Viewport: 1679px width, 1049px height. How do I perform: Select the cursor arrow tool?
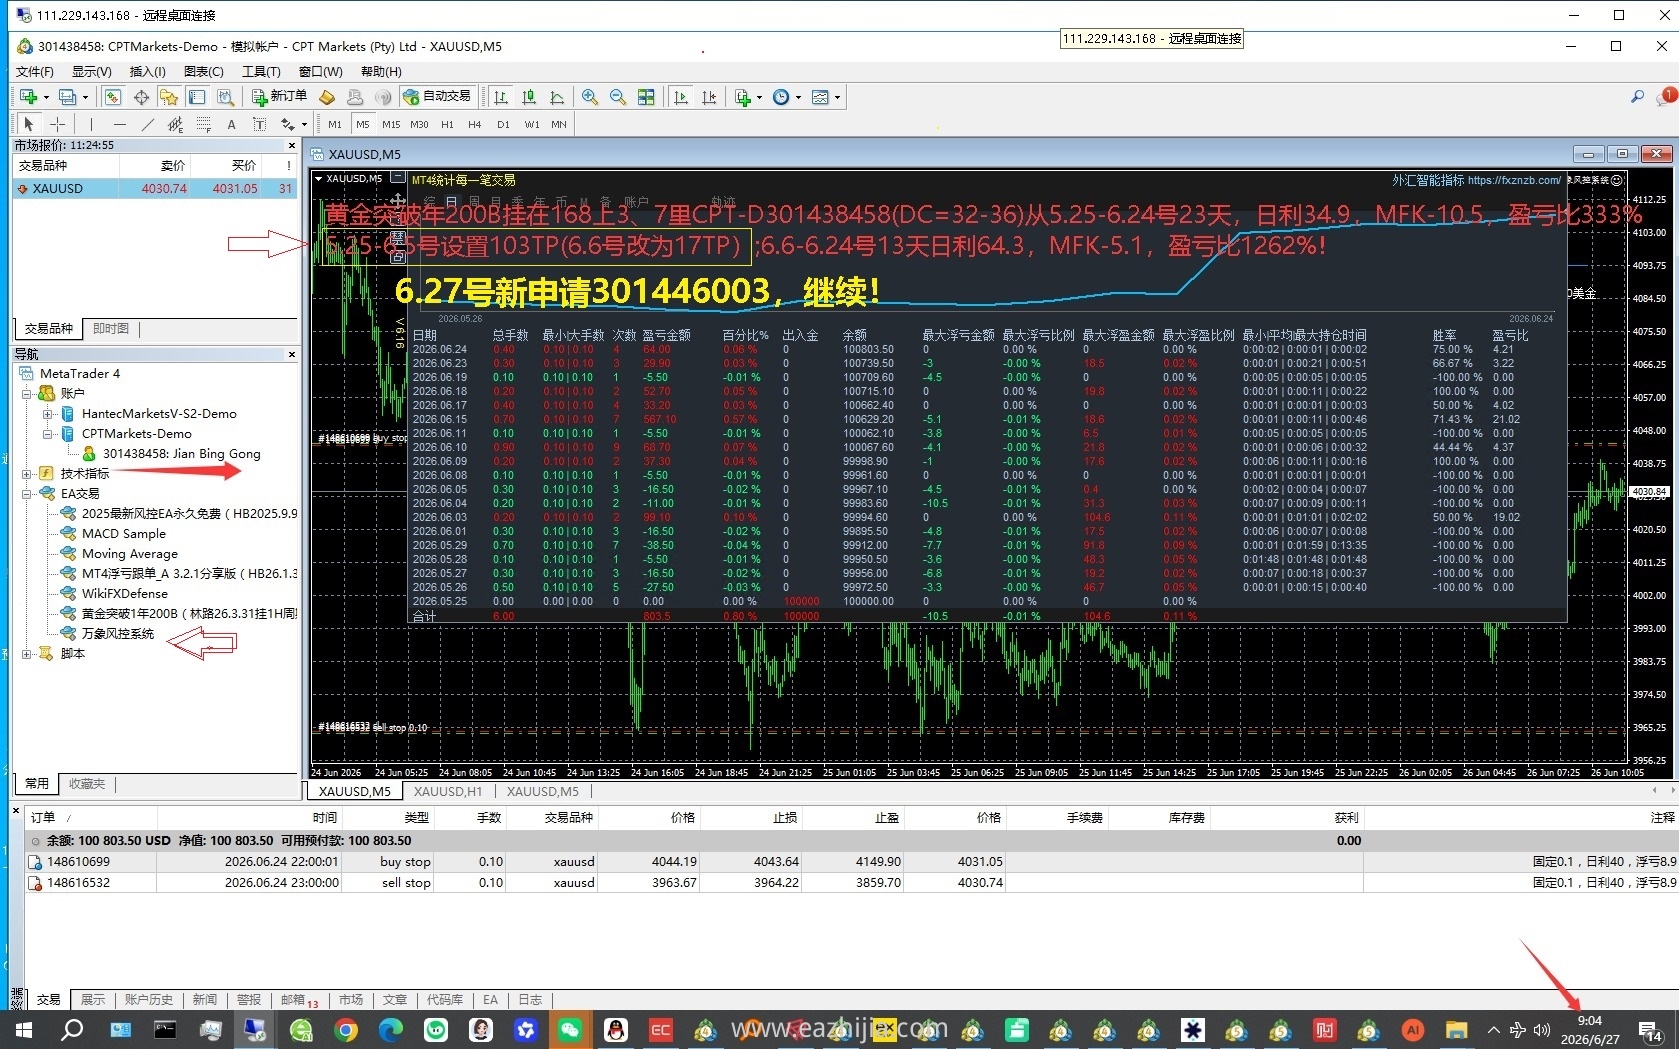tap(29, 124)
